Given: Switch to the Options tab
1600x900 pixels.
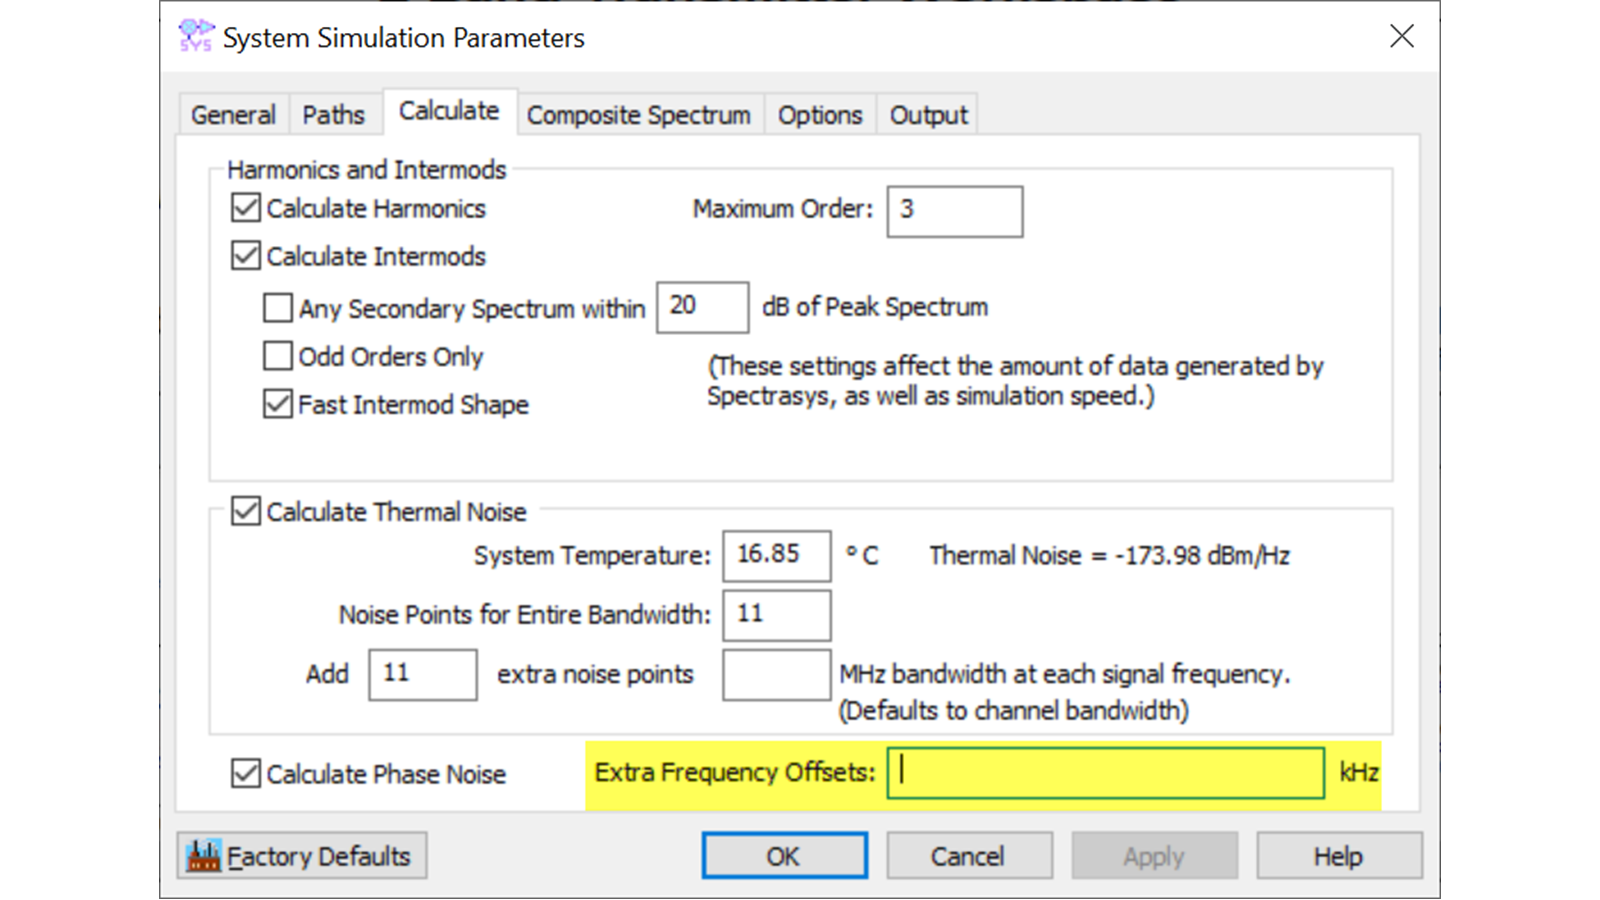Looking at the screenshot, I should [819, 114].
